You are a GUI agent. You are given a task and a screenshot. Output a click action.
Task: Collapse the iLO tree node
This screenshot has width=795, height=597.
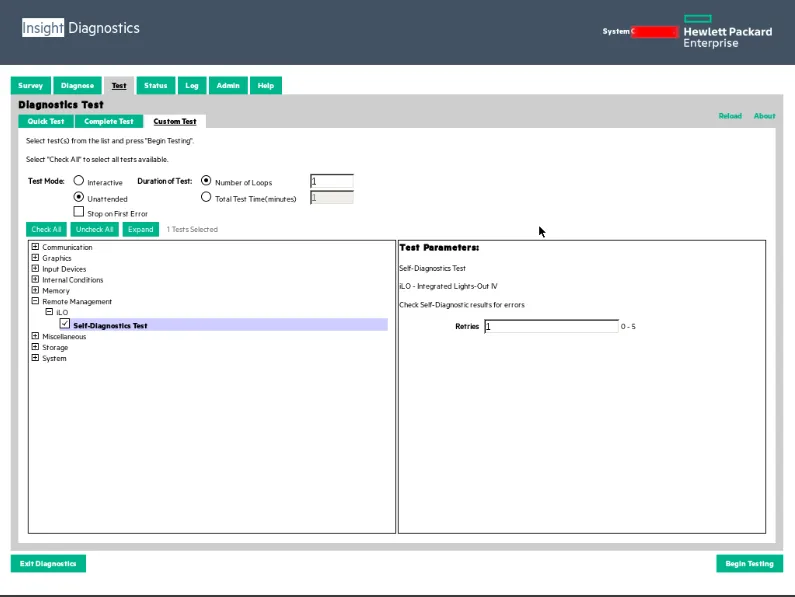pyautogui.click(x=49, y=311)
